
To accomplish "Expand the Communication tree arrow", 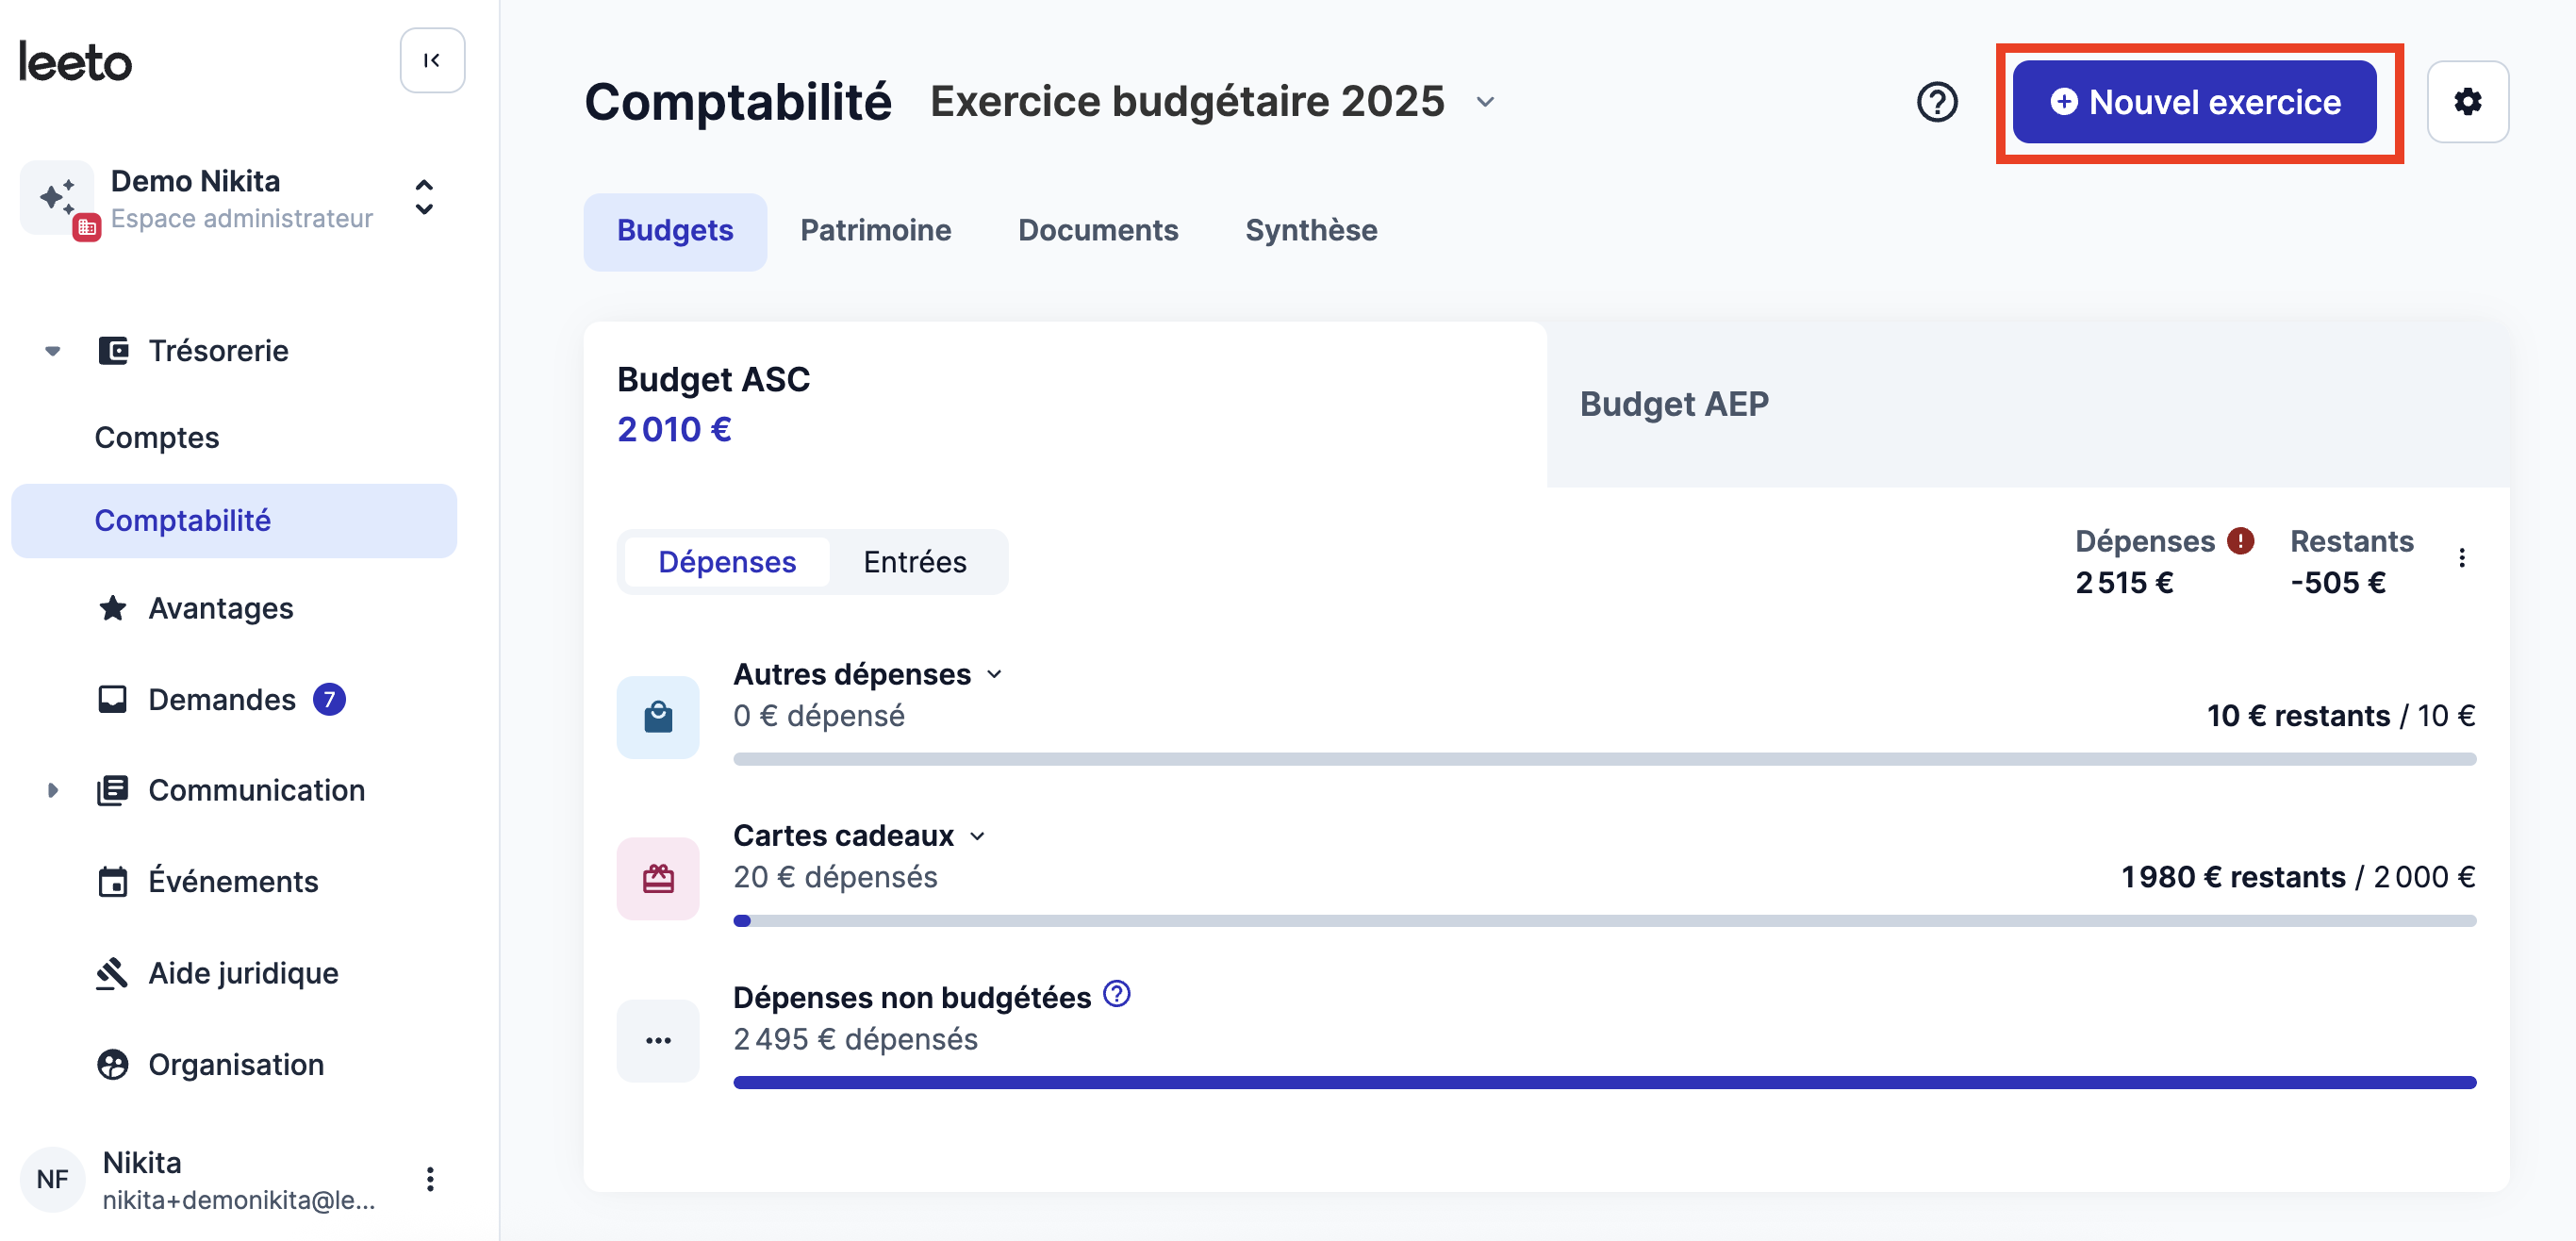I will coord(53,790).
